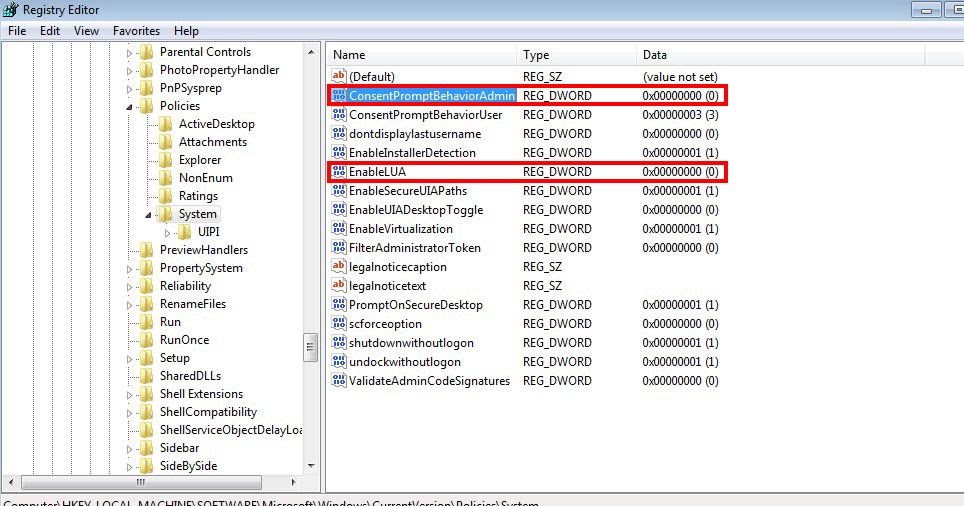Click ConsentPromptBehaviorUser data 0x00000003 (3)
This screenshot has height=506, width=964.
pyautogui.click(x=680, y=114)
